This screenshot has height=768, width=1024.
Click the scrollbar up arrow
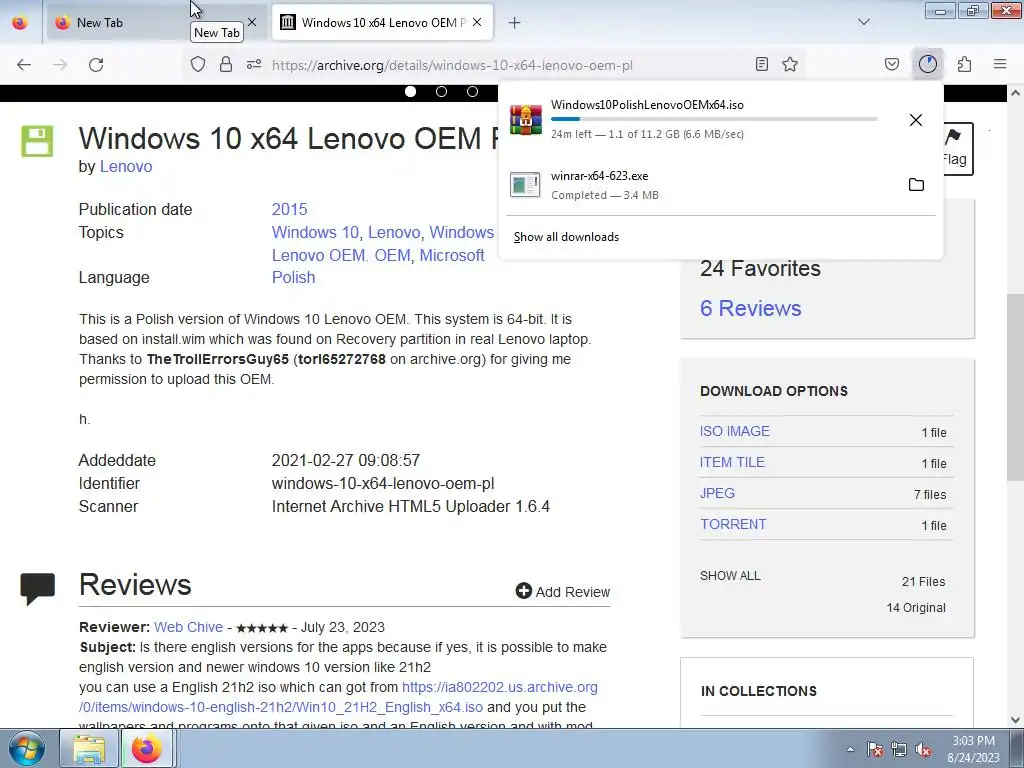point(1015,93)
